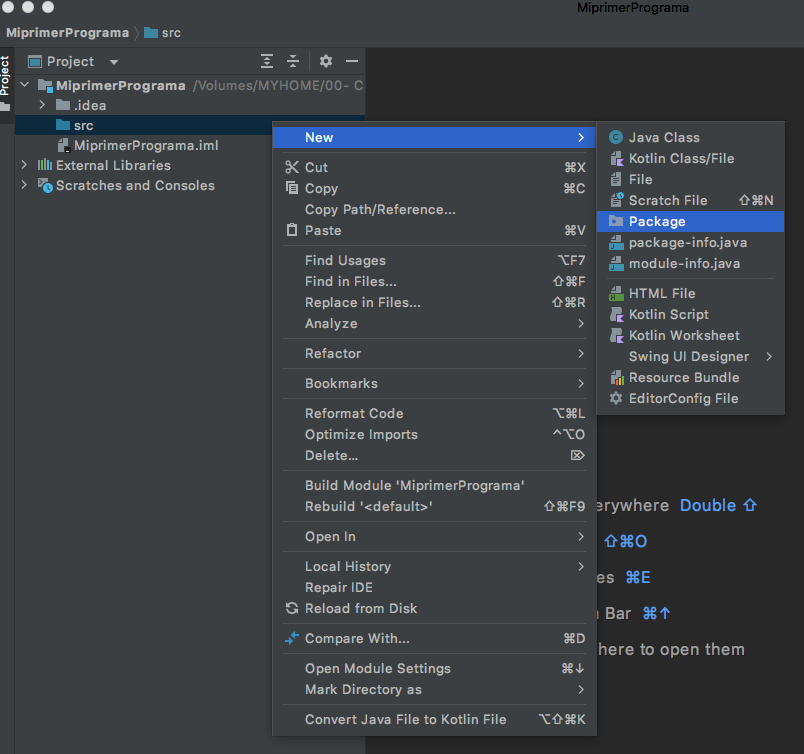Collapse the MiprimerPrograma root node

(25, 85)
